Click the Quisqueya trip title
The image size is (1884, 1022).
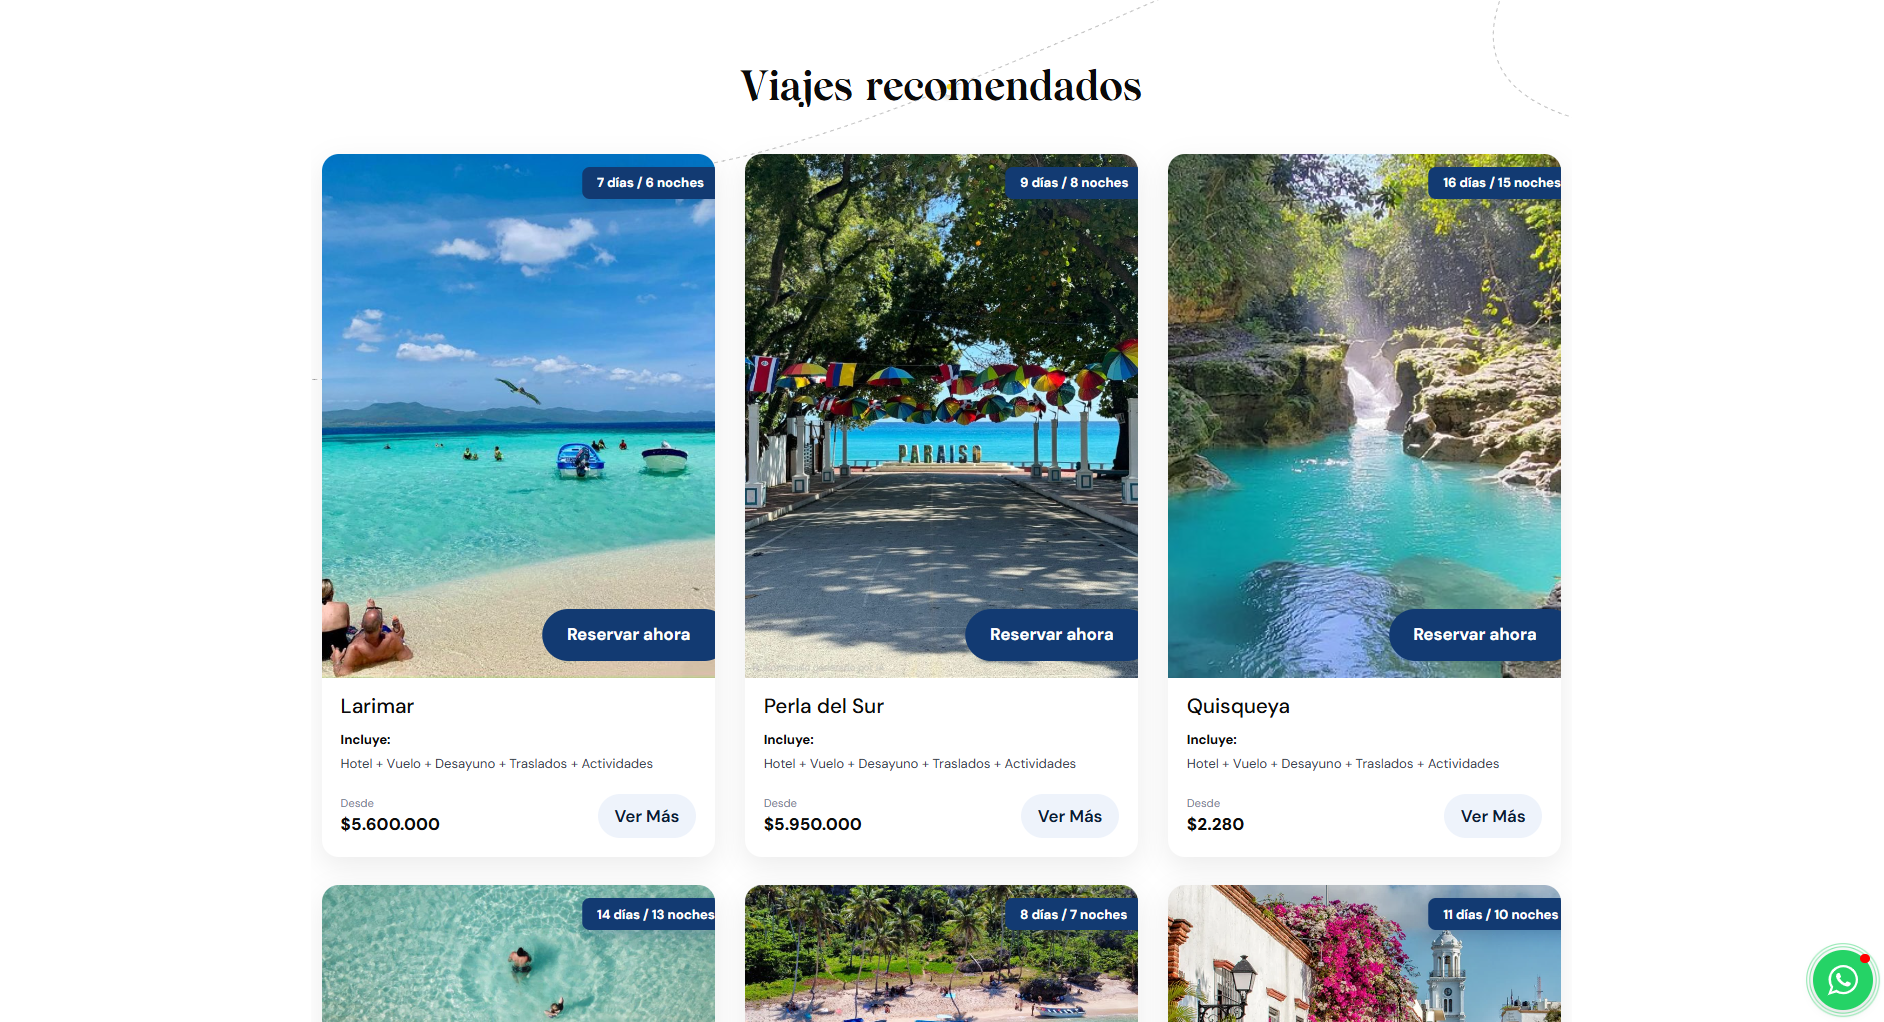(x=1238, y=707)
